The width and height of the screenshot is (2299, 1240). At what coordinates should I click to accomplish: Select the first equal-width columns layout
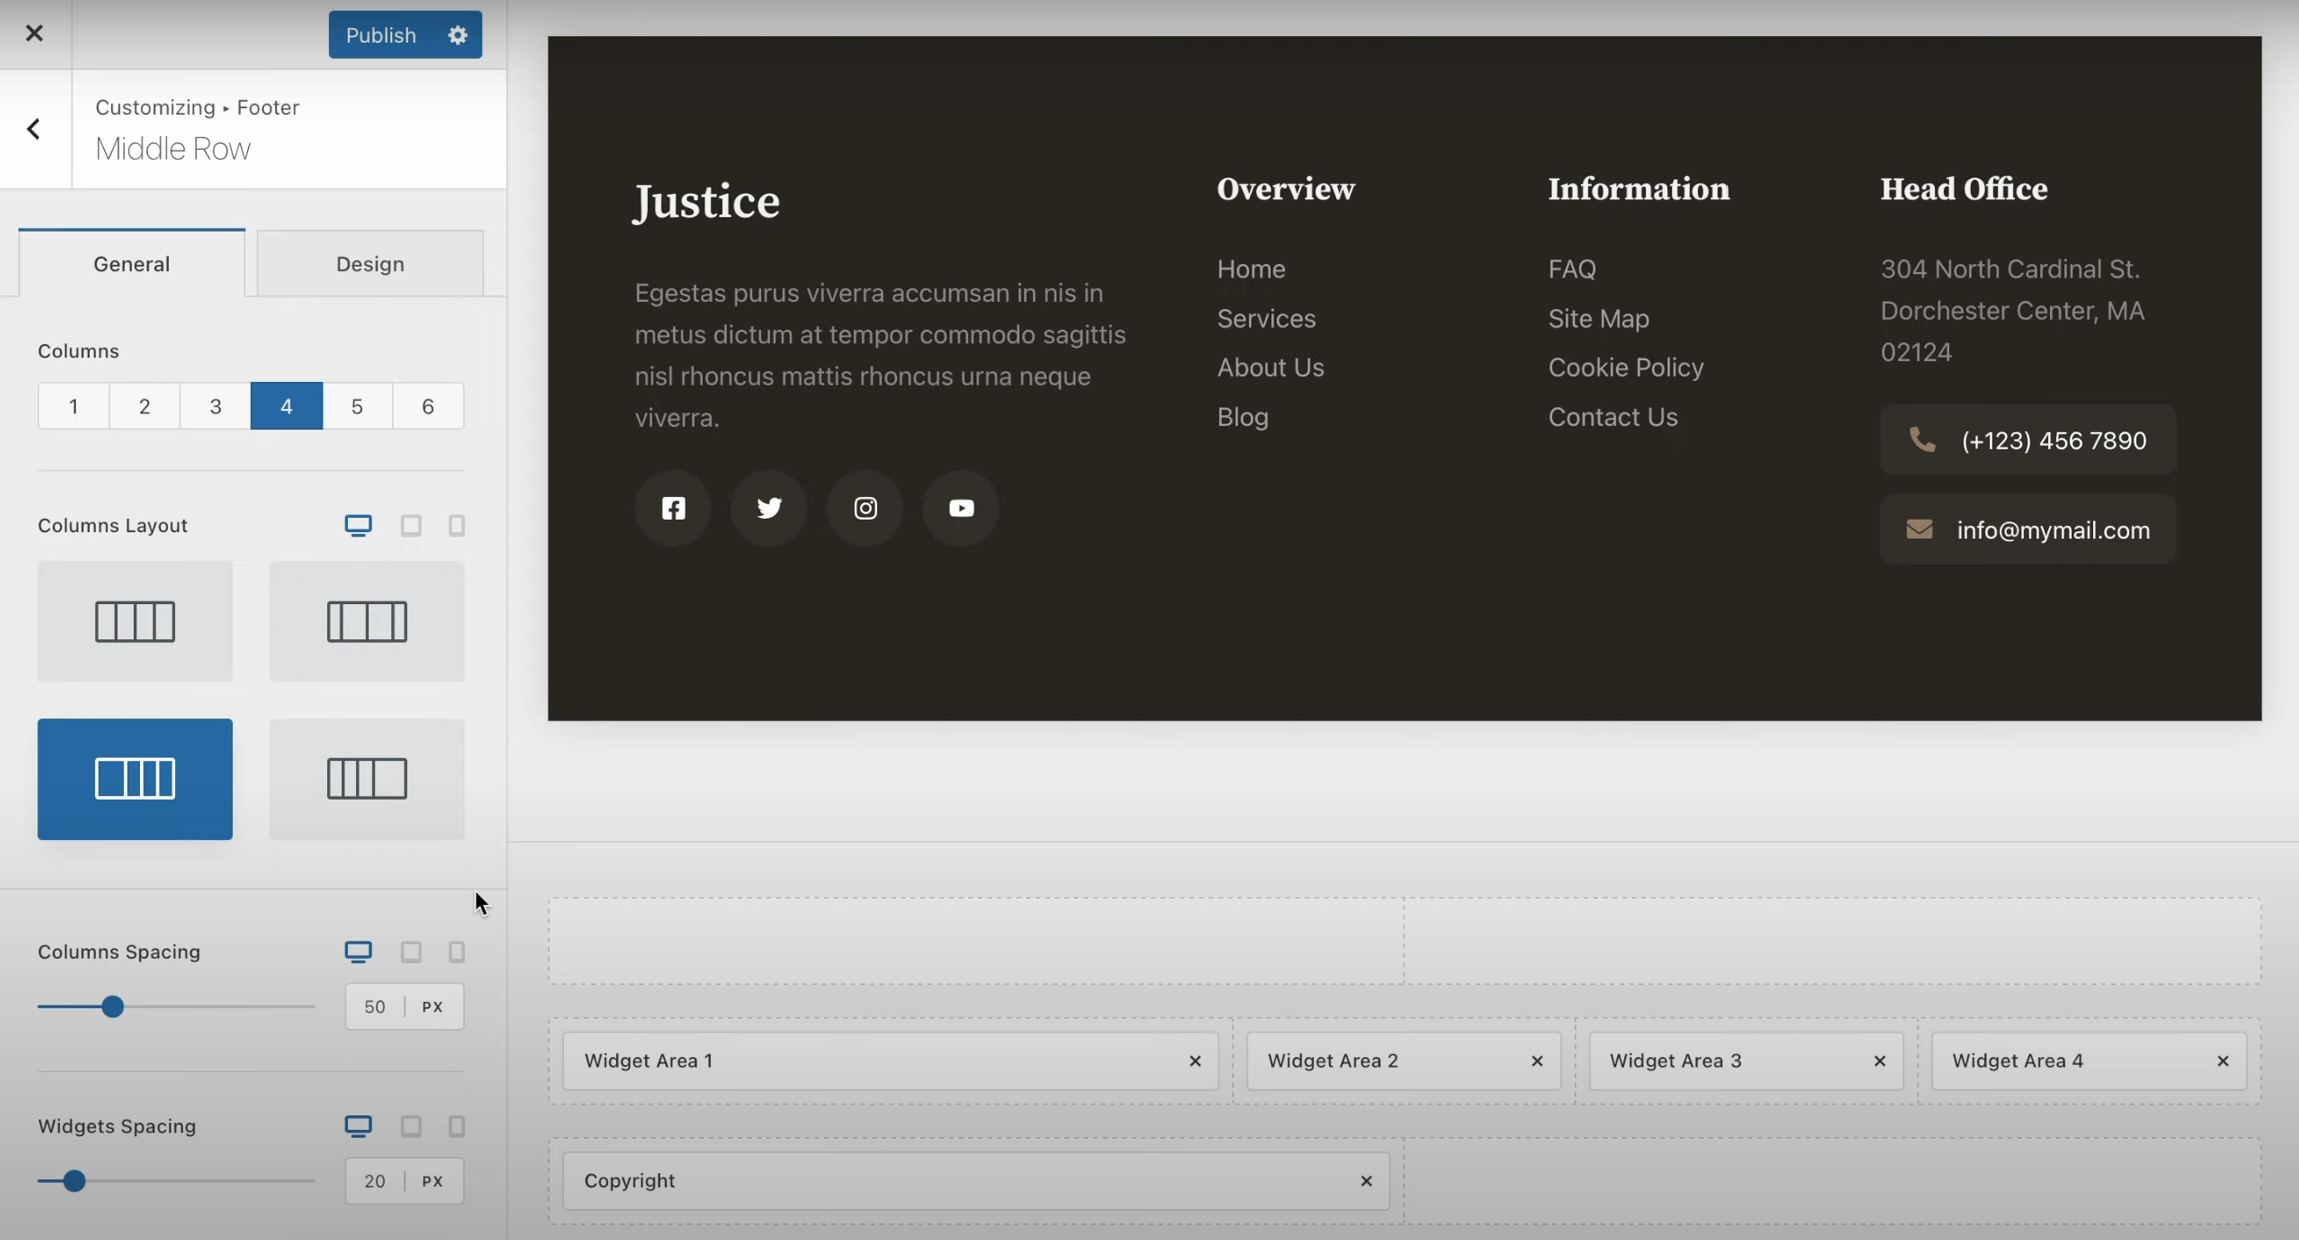135,621
